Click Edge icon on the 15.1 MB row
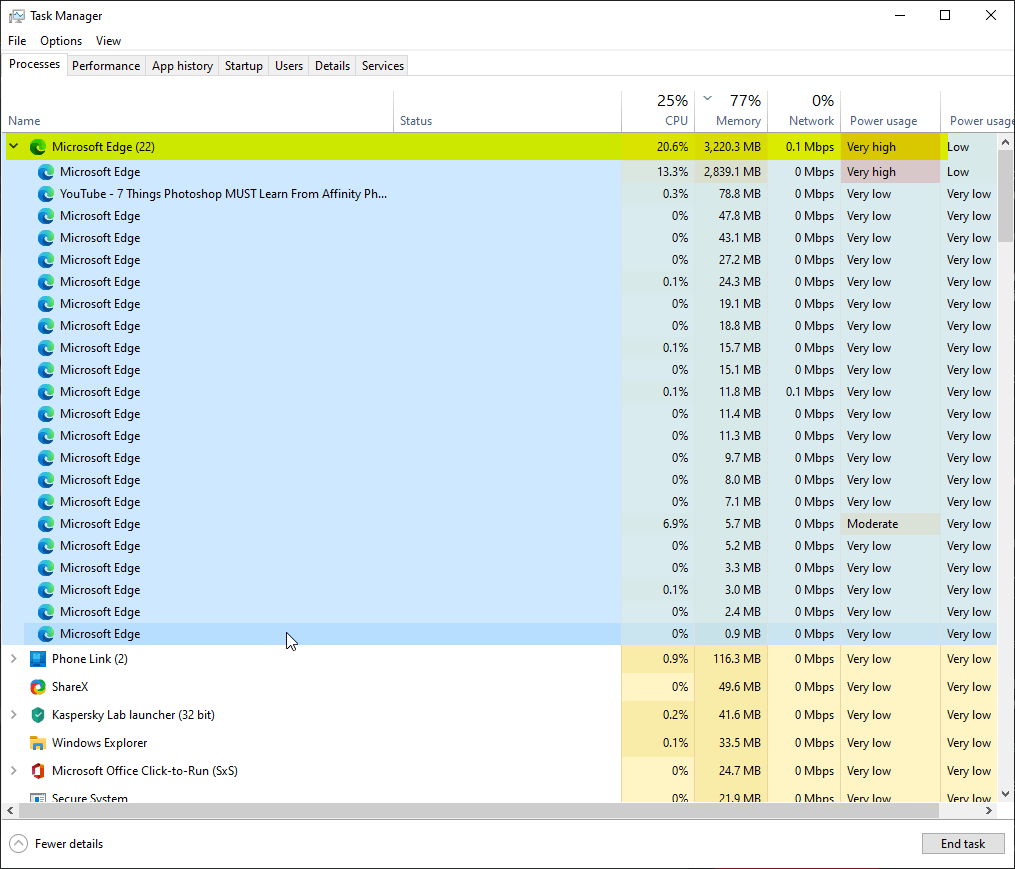 [45, 370]
